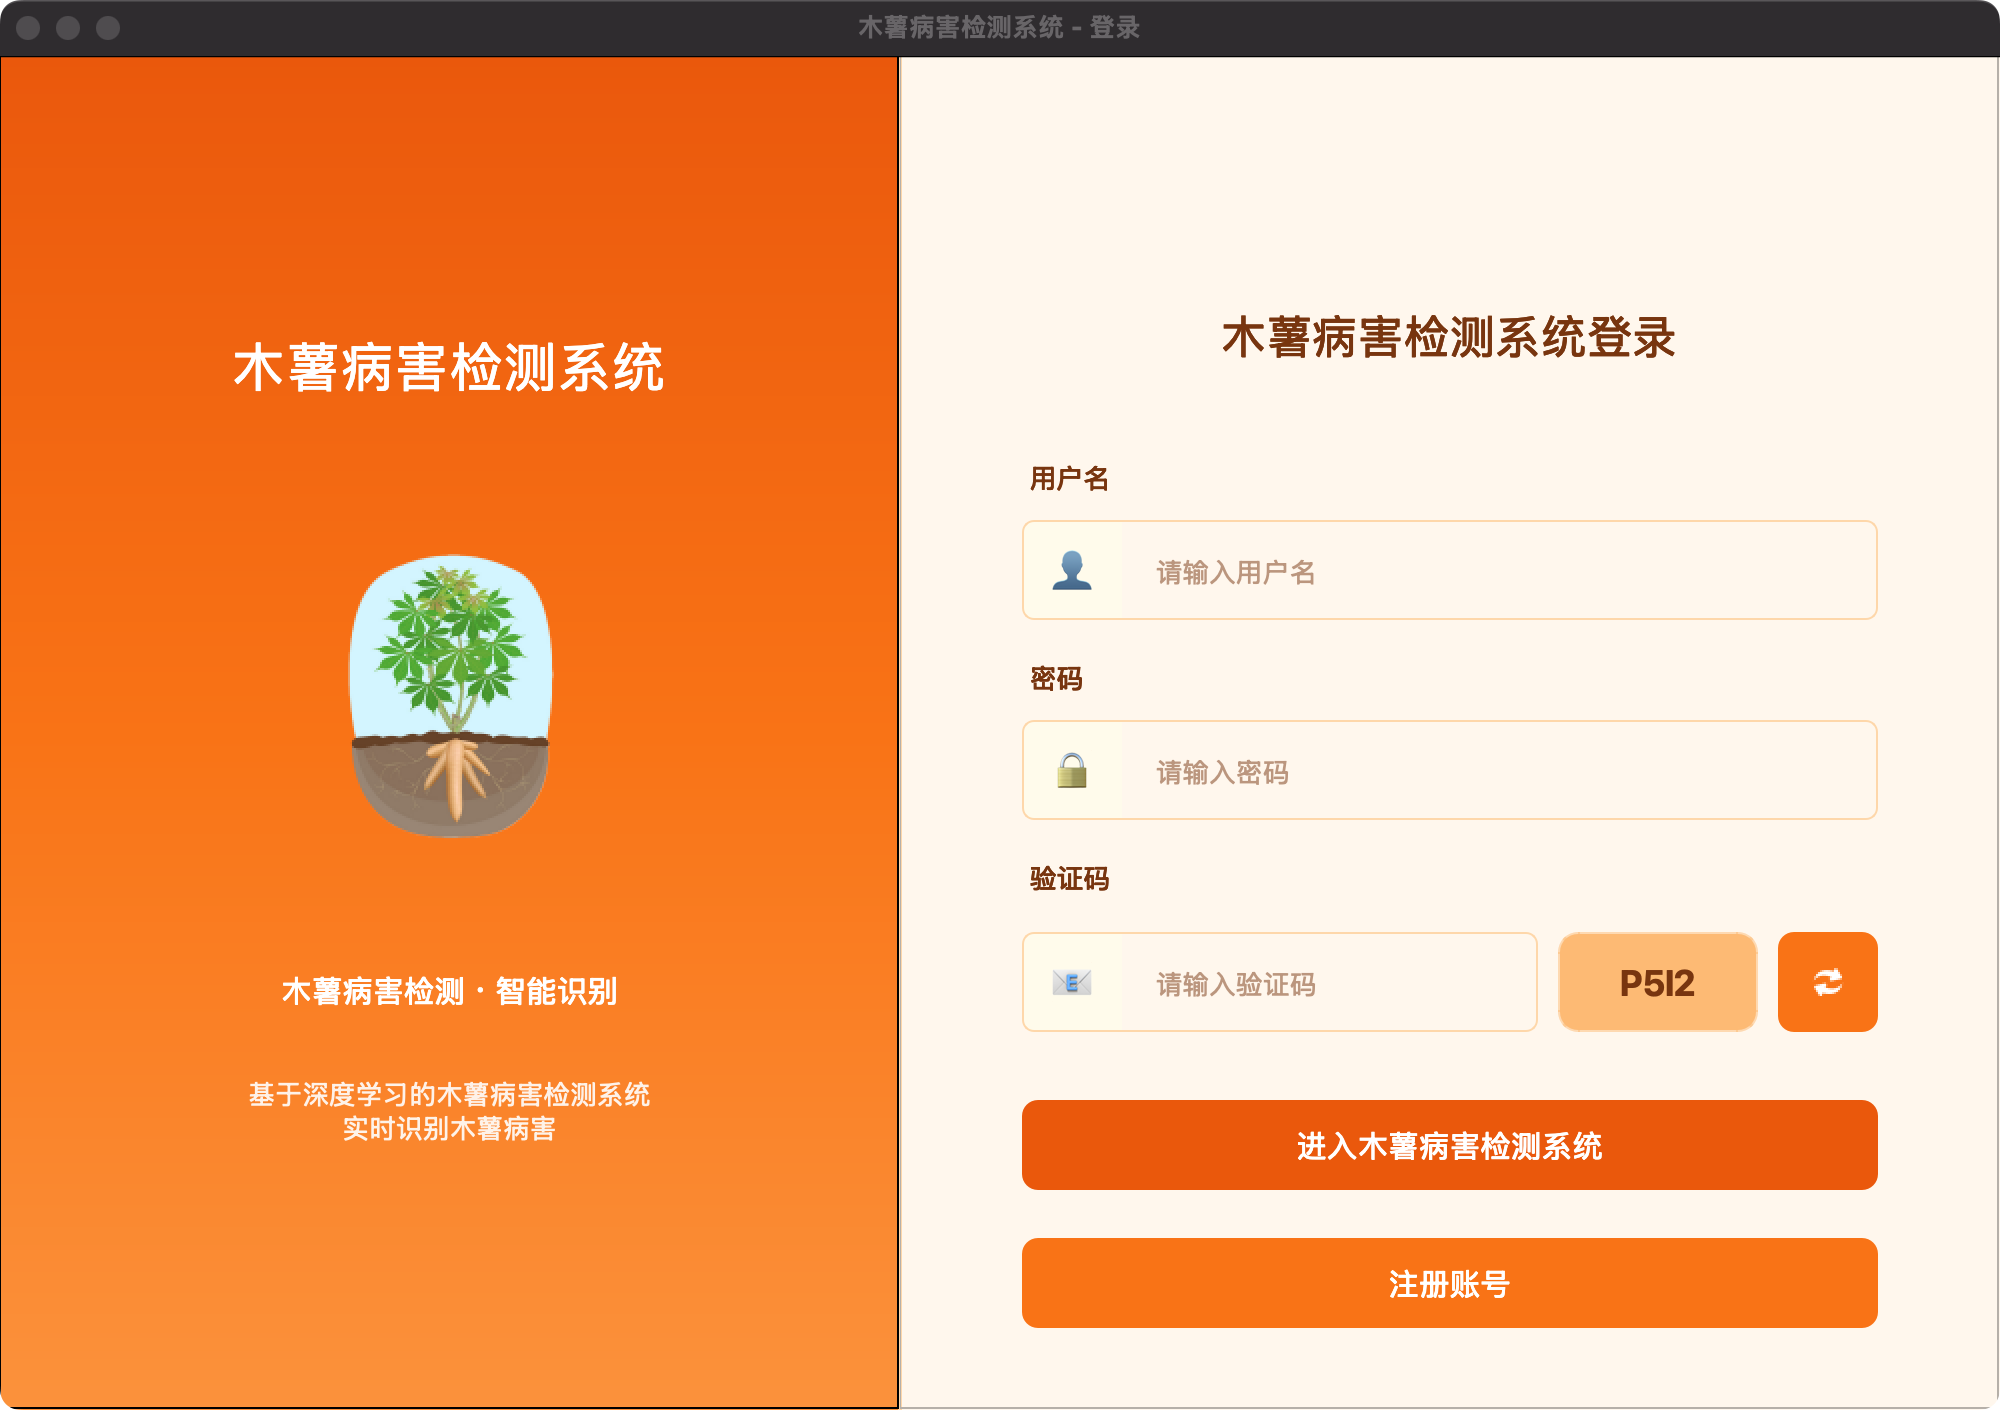Minimize the login window
Screen dimensions: 2000x1410
point(68,28)
